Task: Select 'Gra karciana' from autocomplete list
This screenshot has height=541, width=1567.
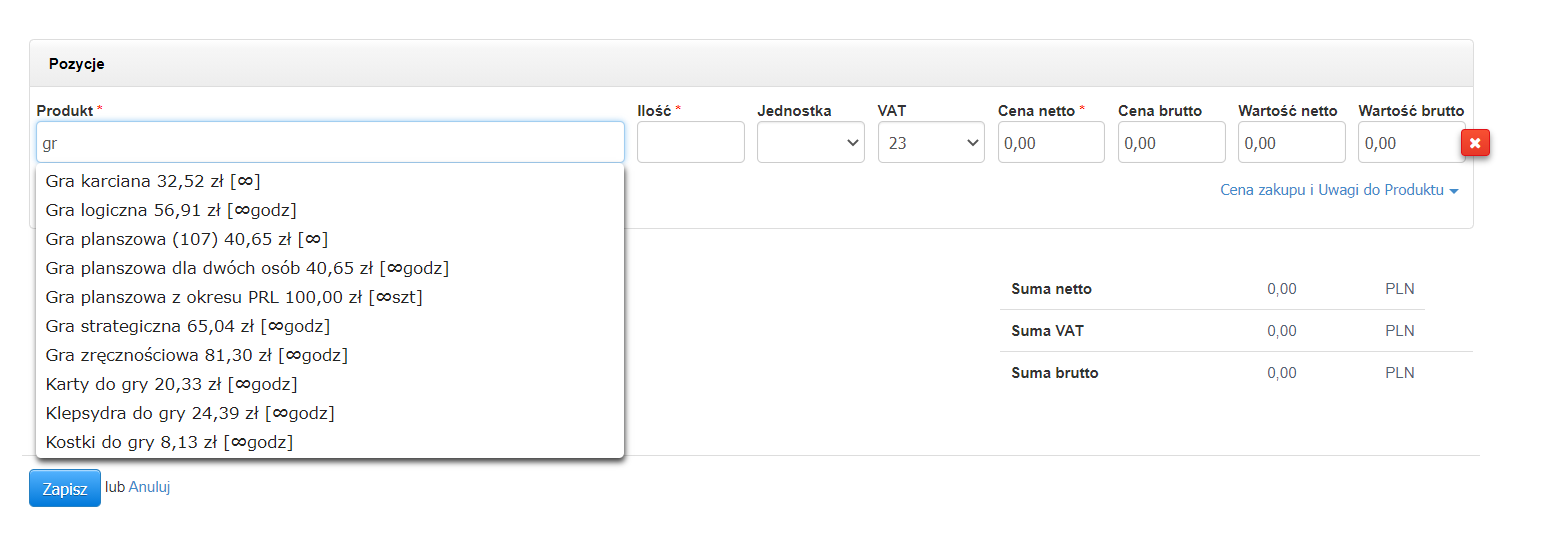Action: [x=153, y=181]
